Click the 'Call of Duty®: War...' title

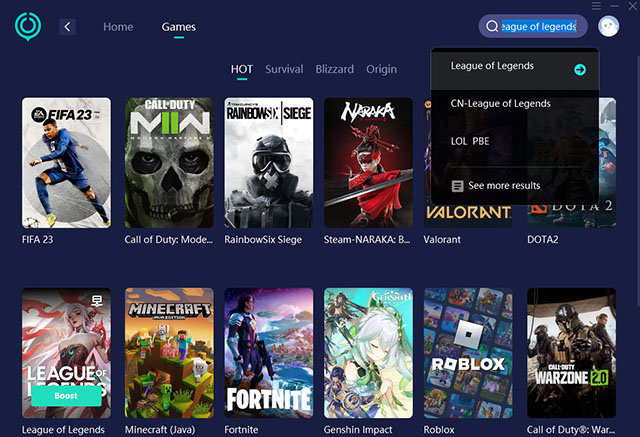(571, 430)
